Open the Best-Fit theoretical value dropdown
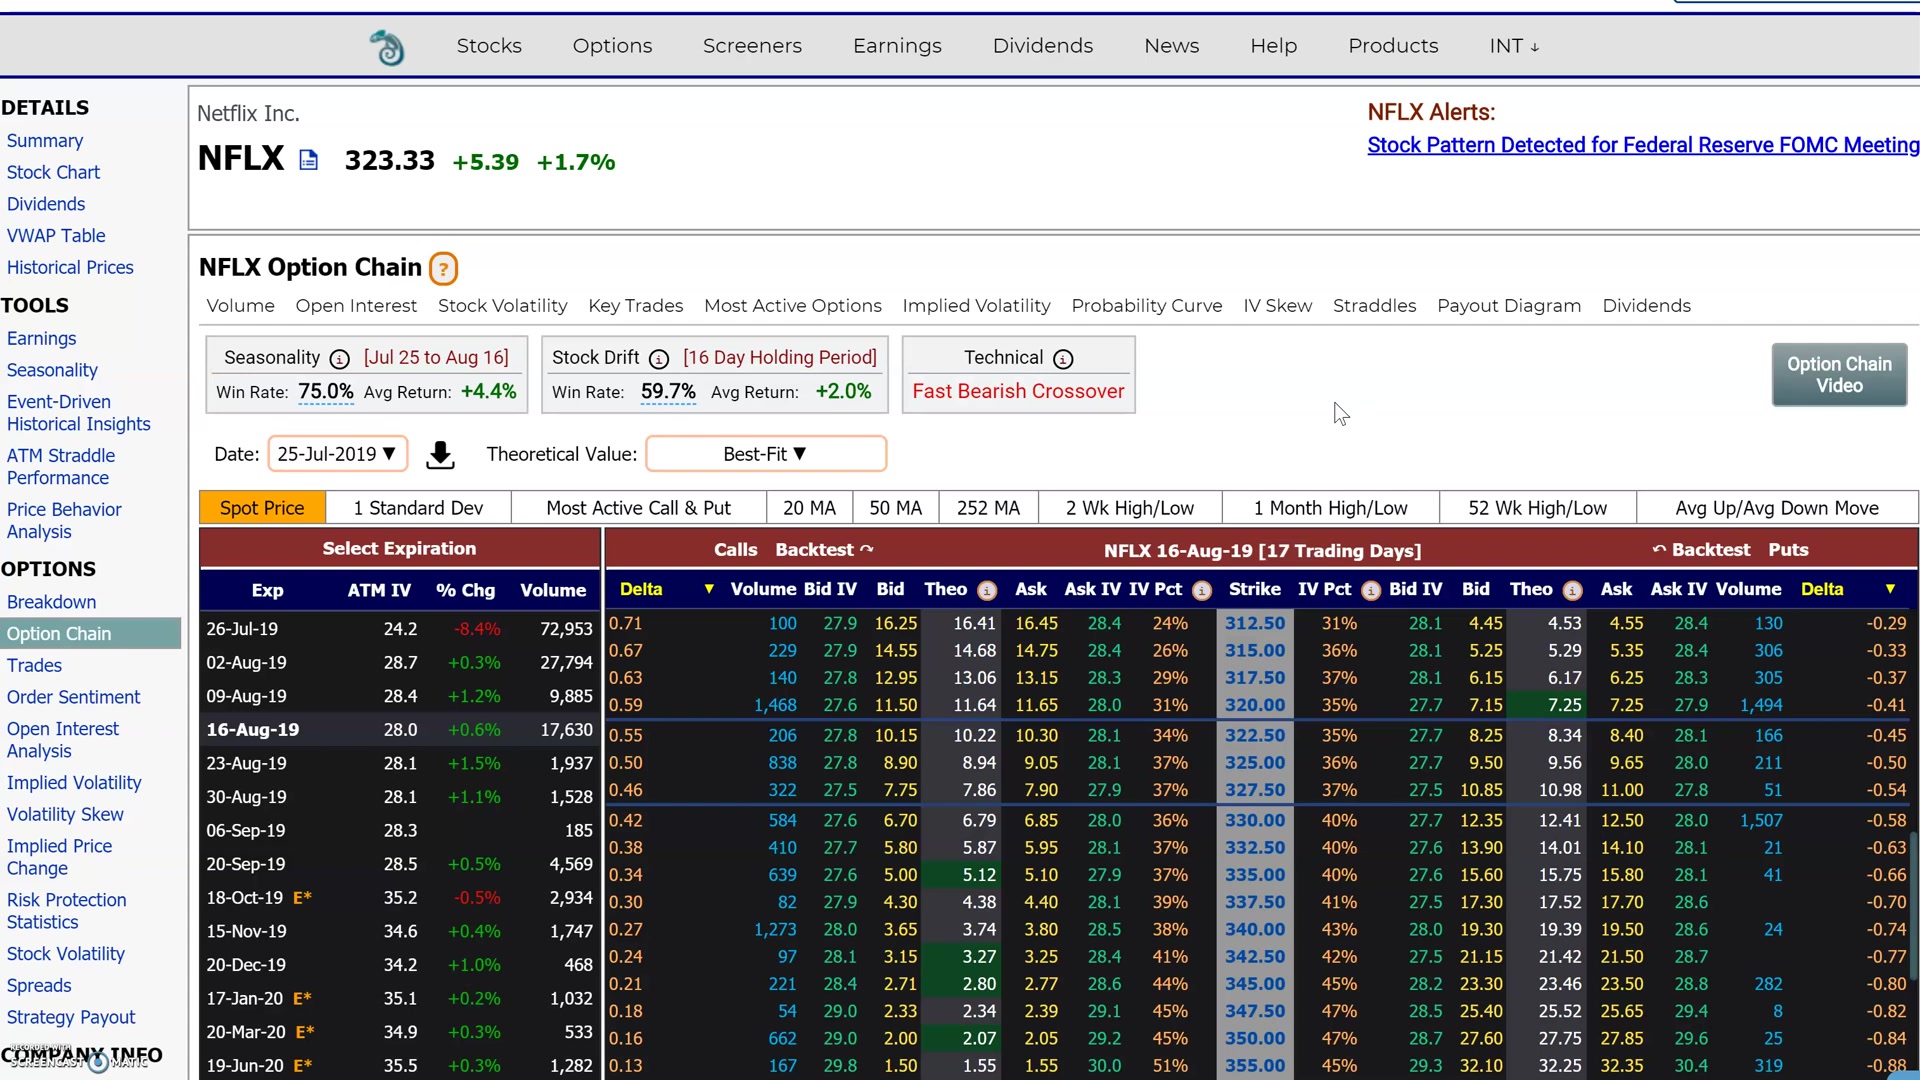1920x1080 pixels. point(765,454)
